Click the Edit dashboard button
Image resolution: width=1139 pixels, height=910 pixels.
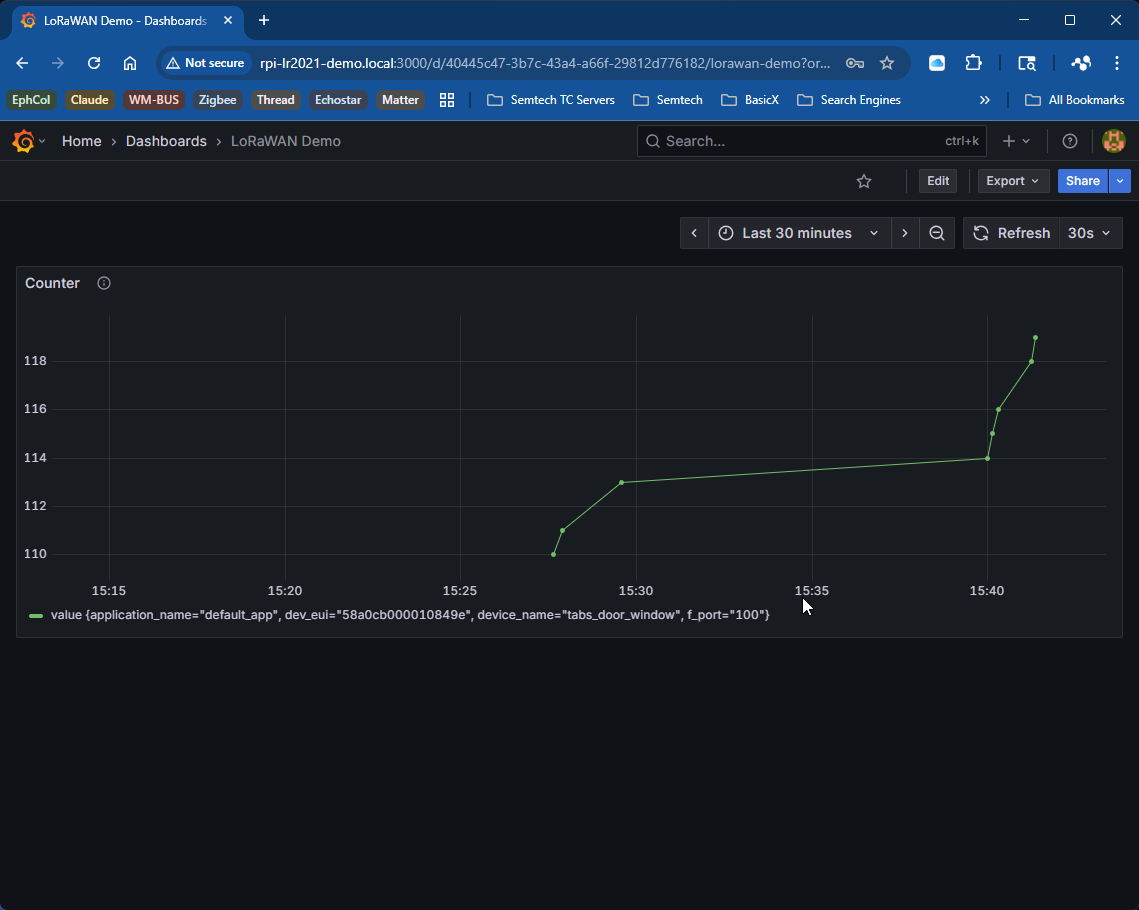point(938,181)
